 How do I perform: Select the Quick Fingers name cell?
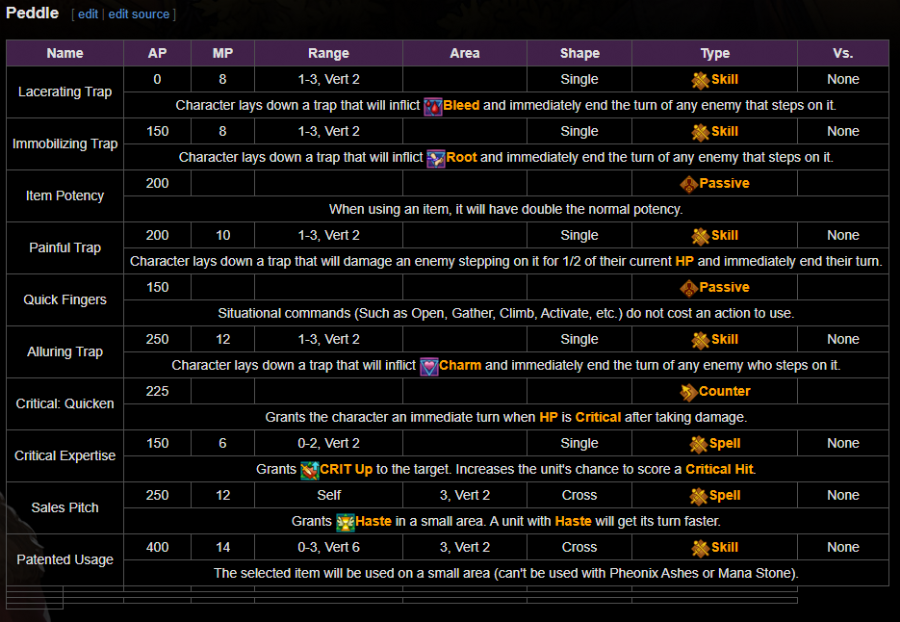coord(65,300)
